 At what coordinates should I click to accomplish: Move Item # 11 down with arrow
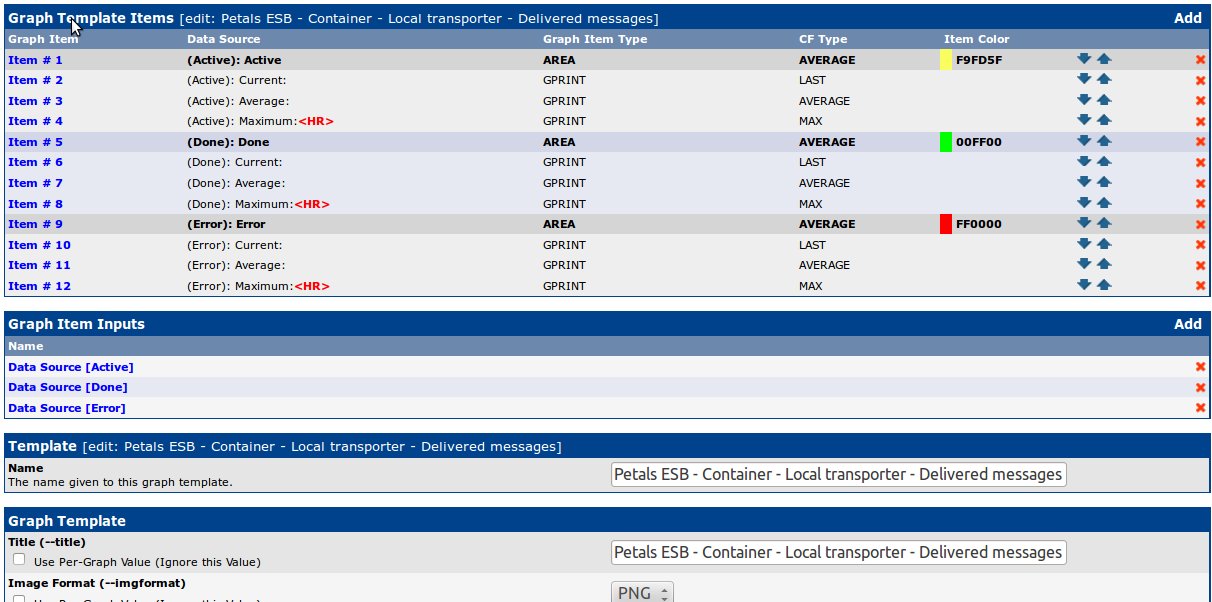1083,264
